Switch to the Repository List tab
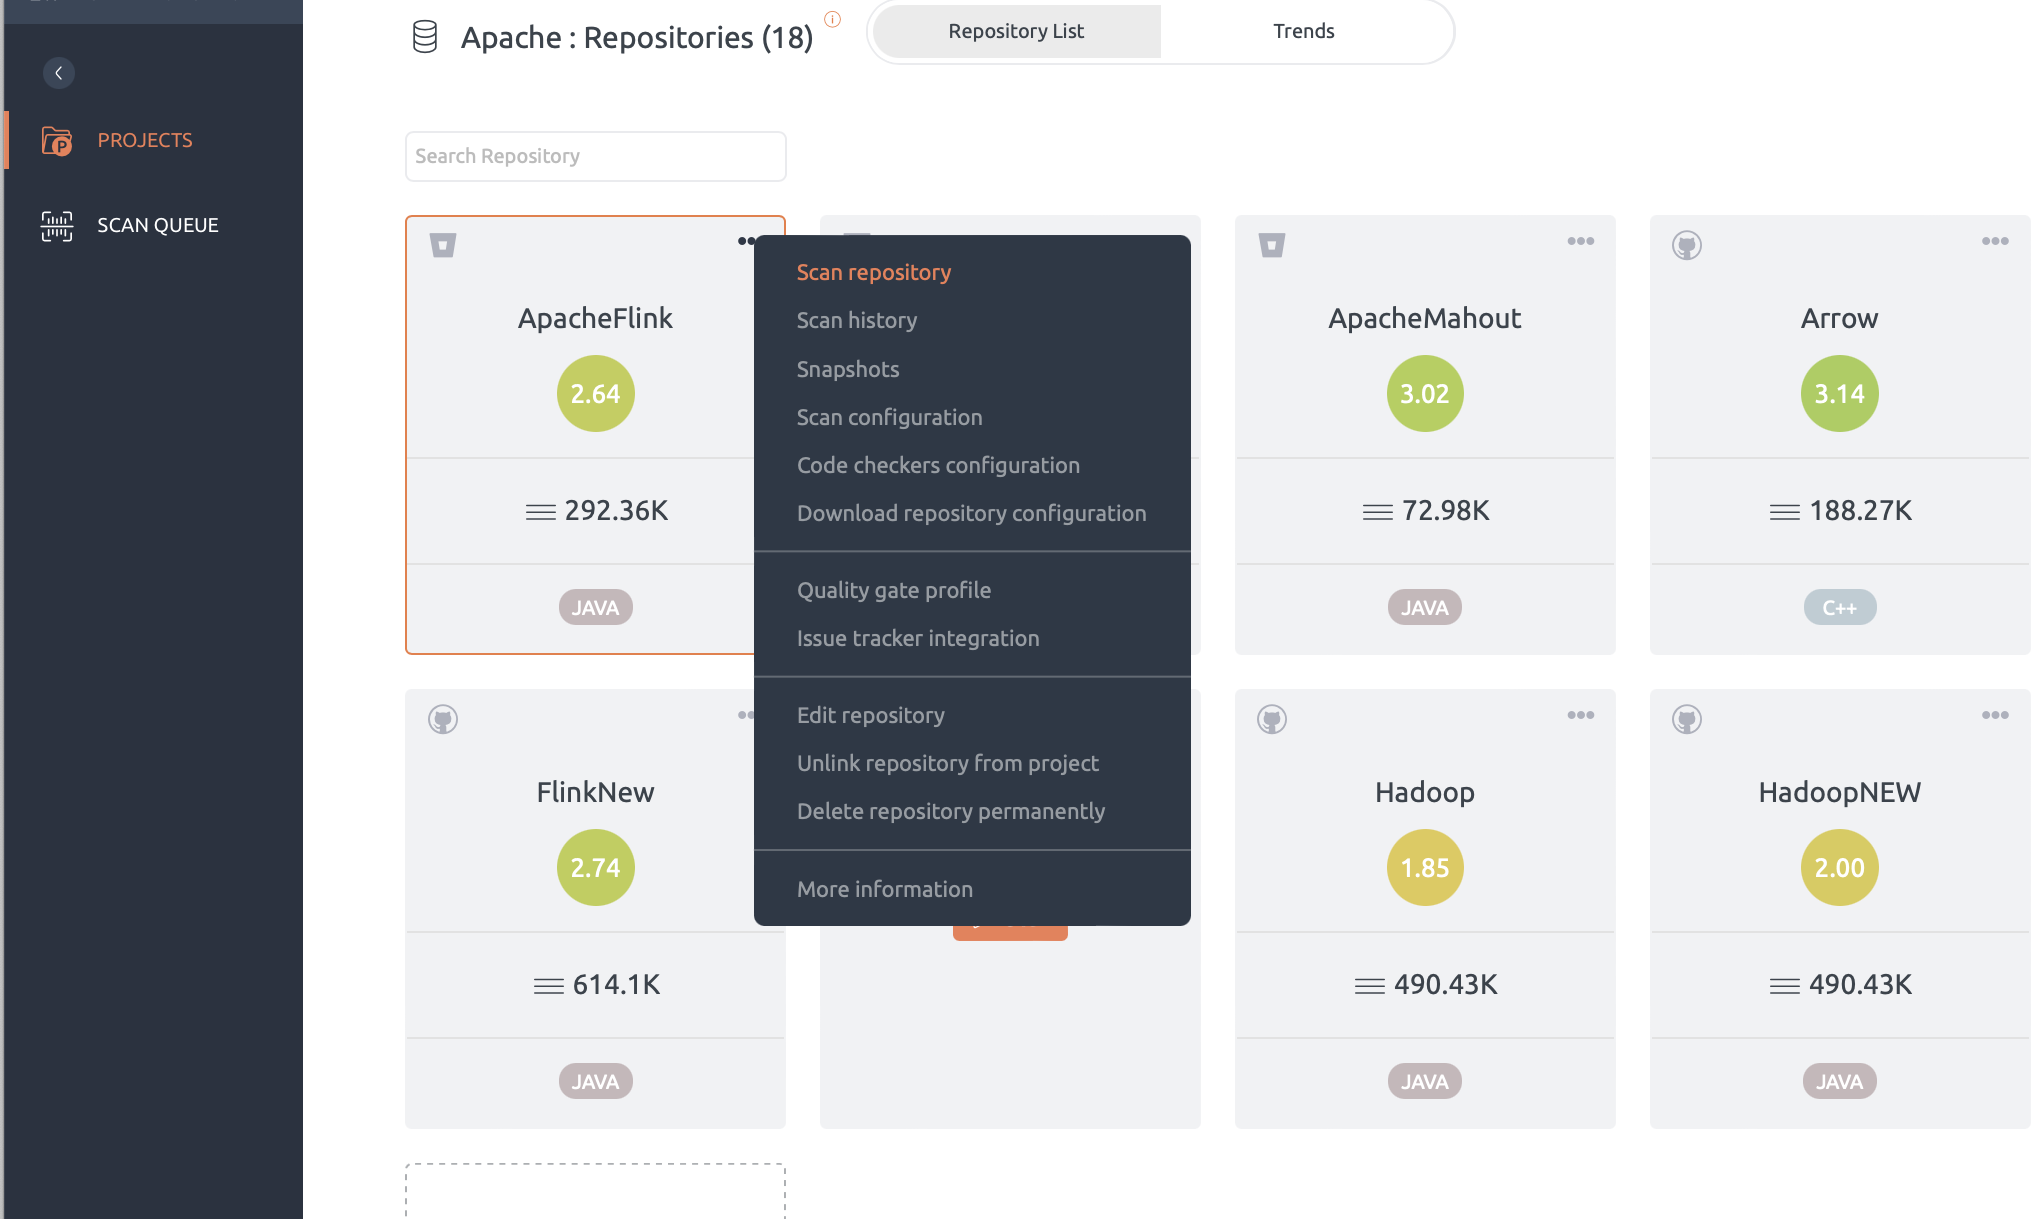 pos(1016,31)
